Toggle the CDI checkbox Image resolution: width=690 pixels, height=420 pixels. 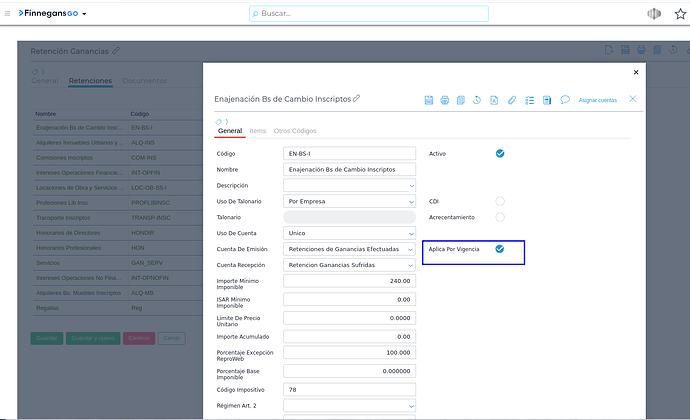[500, 201]
